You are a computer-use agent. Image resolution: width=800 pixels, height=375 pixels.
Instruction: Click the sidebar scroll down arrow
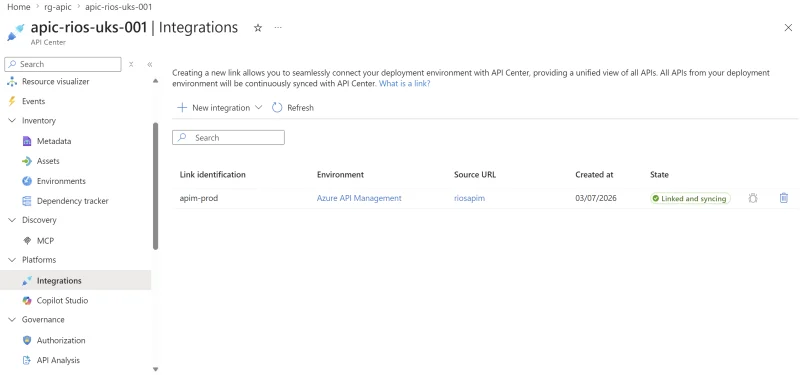[156, 369]
